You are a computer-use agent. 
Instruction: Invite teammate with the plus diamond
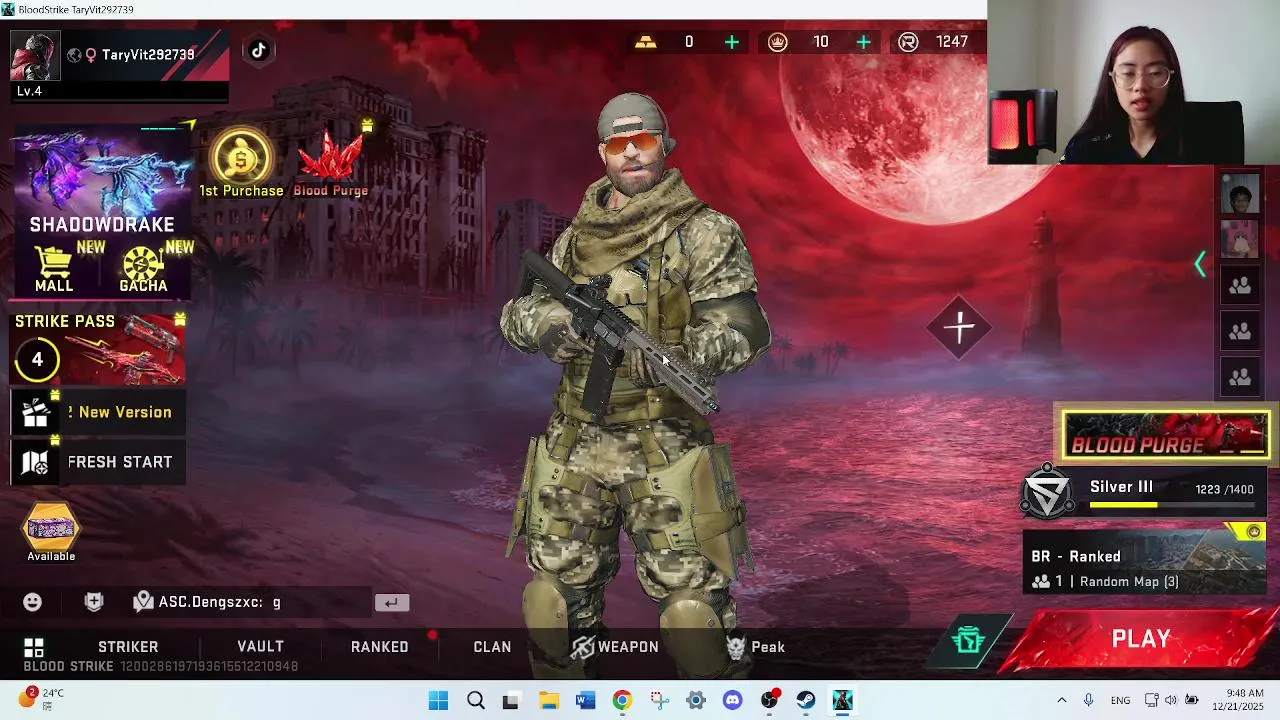[x=960, y=327]
